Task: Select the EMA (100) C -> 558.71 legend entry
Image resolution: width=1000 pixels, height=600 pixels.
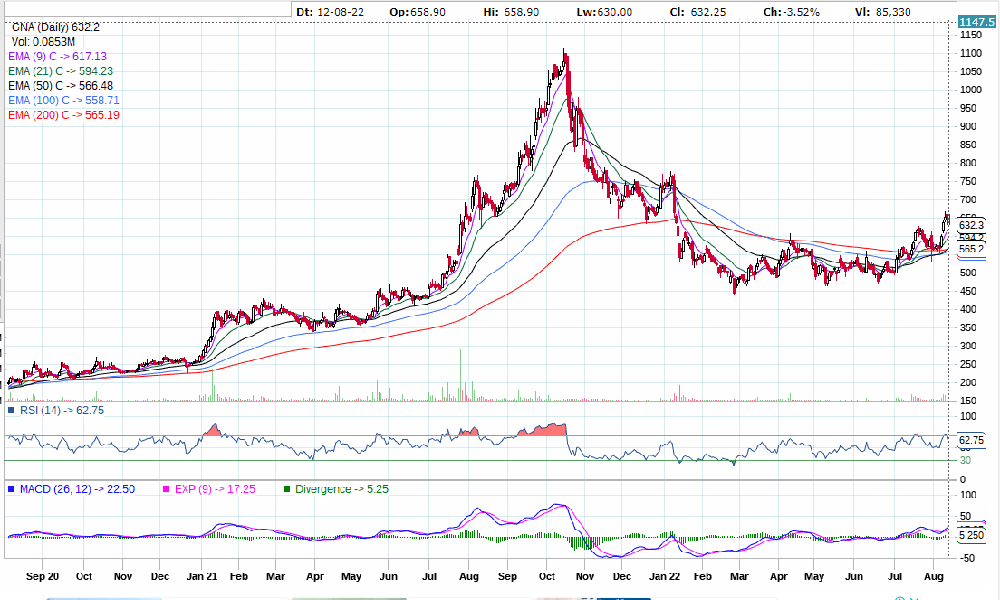Action: click(64, 101)
